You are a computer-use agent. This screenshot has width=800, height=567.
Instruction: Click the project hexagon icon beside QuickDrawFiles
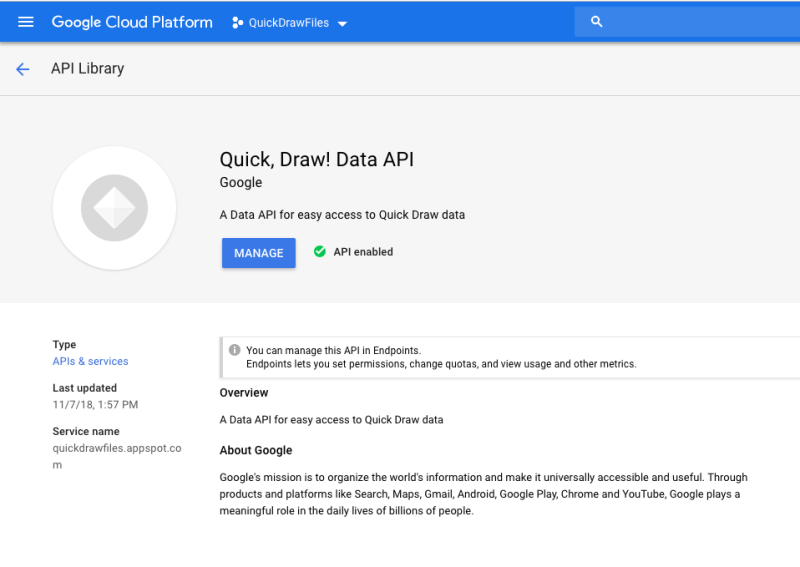[x=237, y=22]
